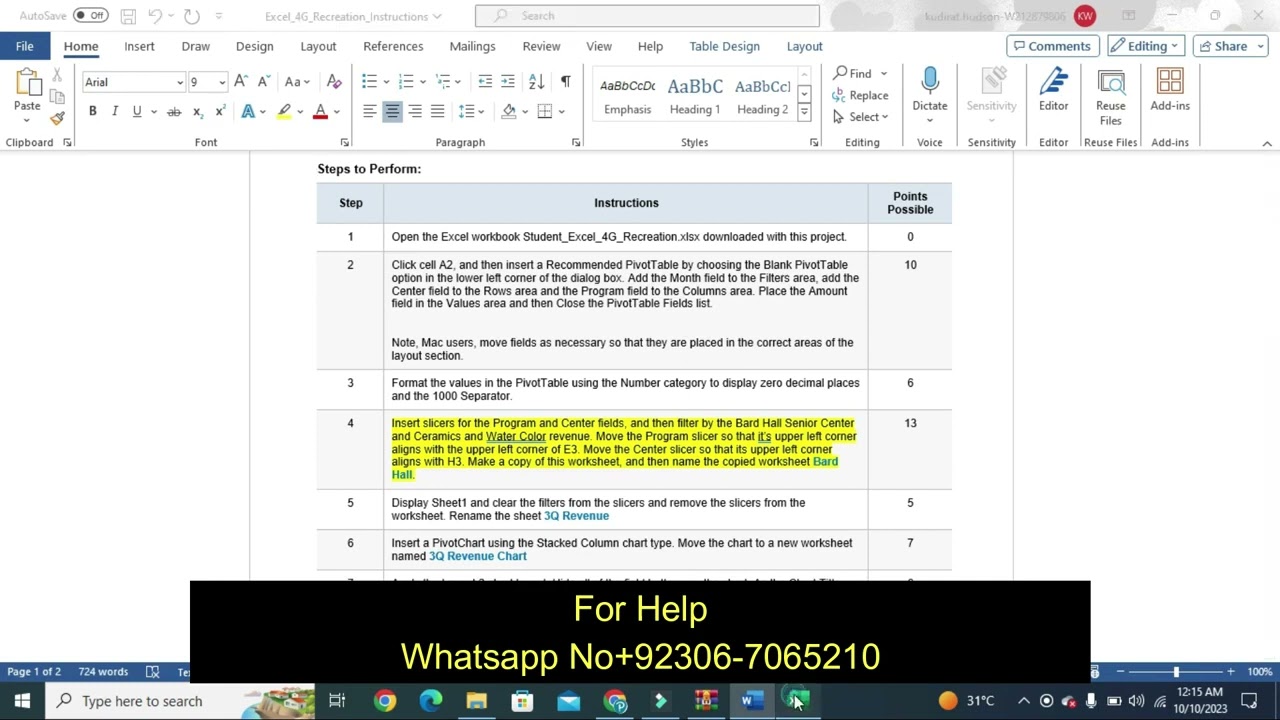Switch to the Insert tab
The height and width of the screenshot is (720, 1280).
pyautogui.click(x=139, y=46)
